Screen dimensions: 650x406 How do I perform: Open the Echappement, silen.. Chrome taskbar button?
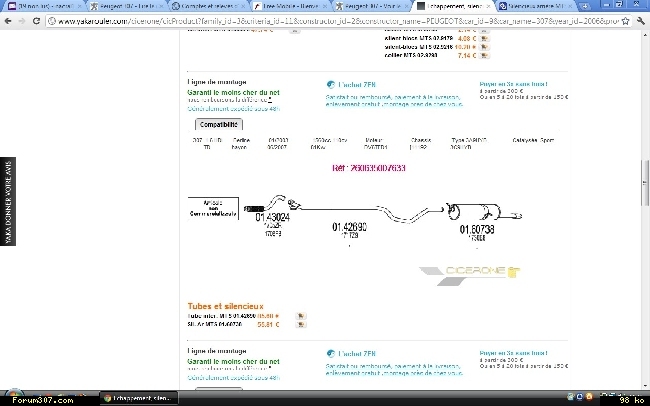click(139, 398)
